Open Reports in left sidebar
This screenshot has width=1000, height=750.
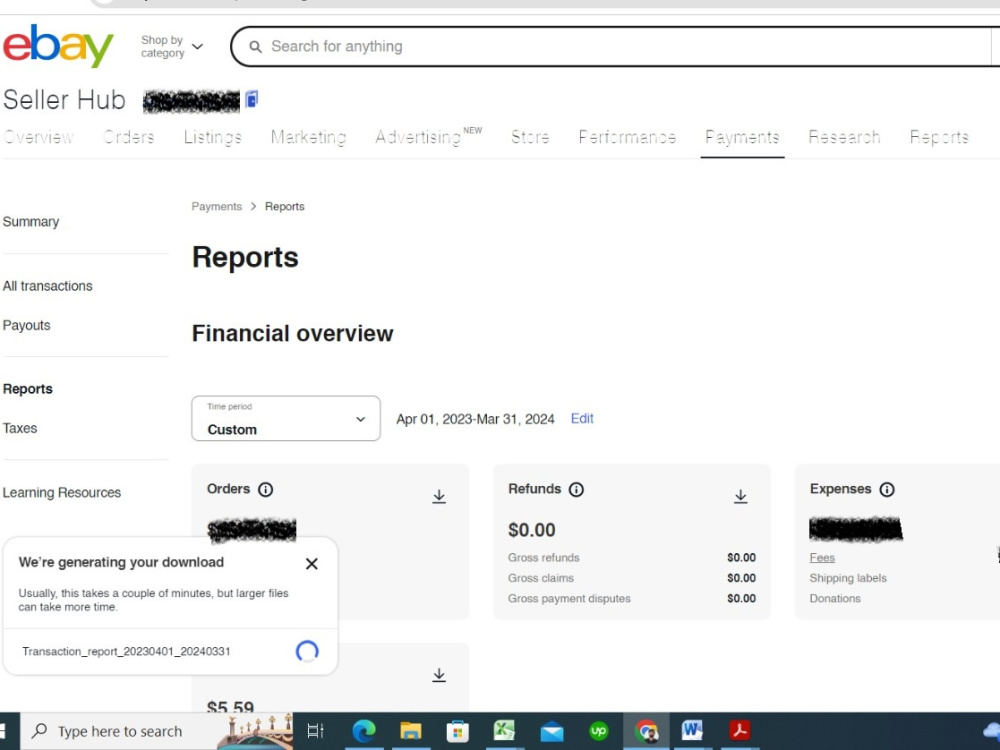pyautogui.click(x=27, y=389)
